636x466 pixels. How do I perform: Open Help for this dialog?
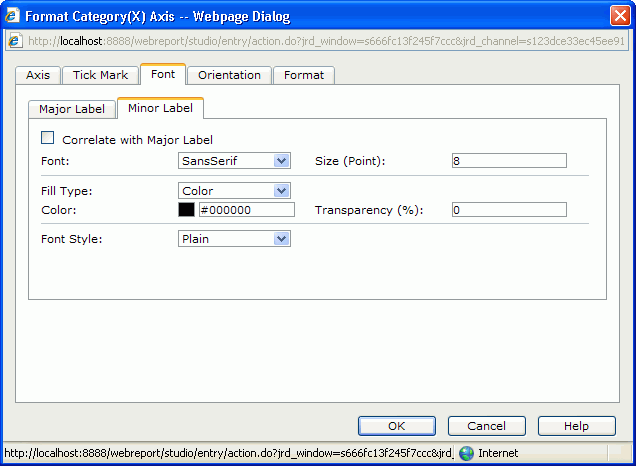point(576,426)
